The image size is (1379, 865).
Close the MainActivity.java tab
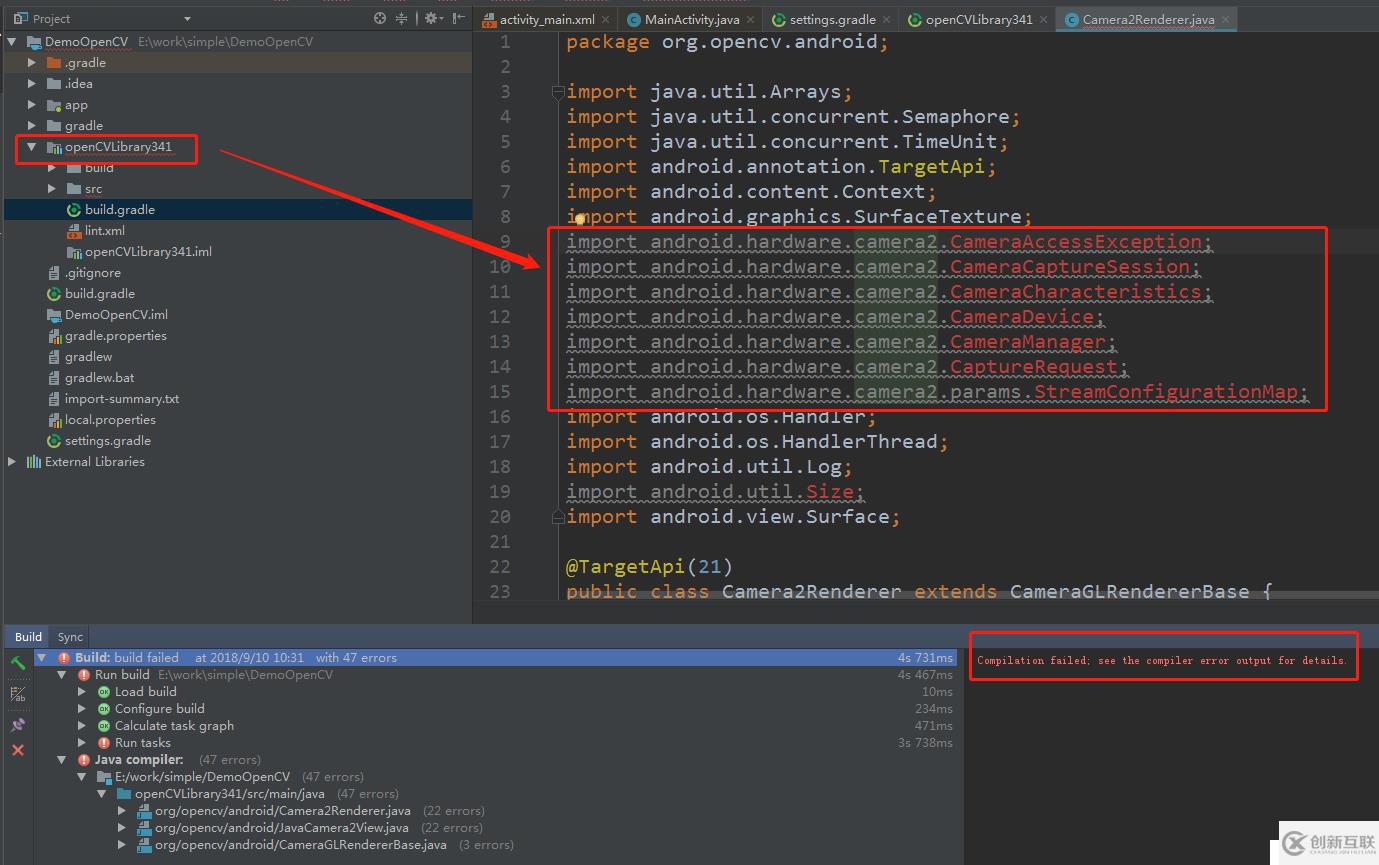coord(752,20)
